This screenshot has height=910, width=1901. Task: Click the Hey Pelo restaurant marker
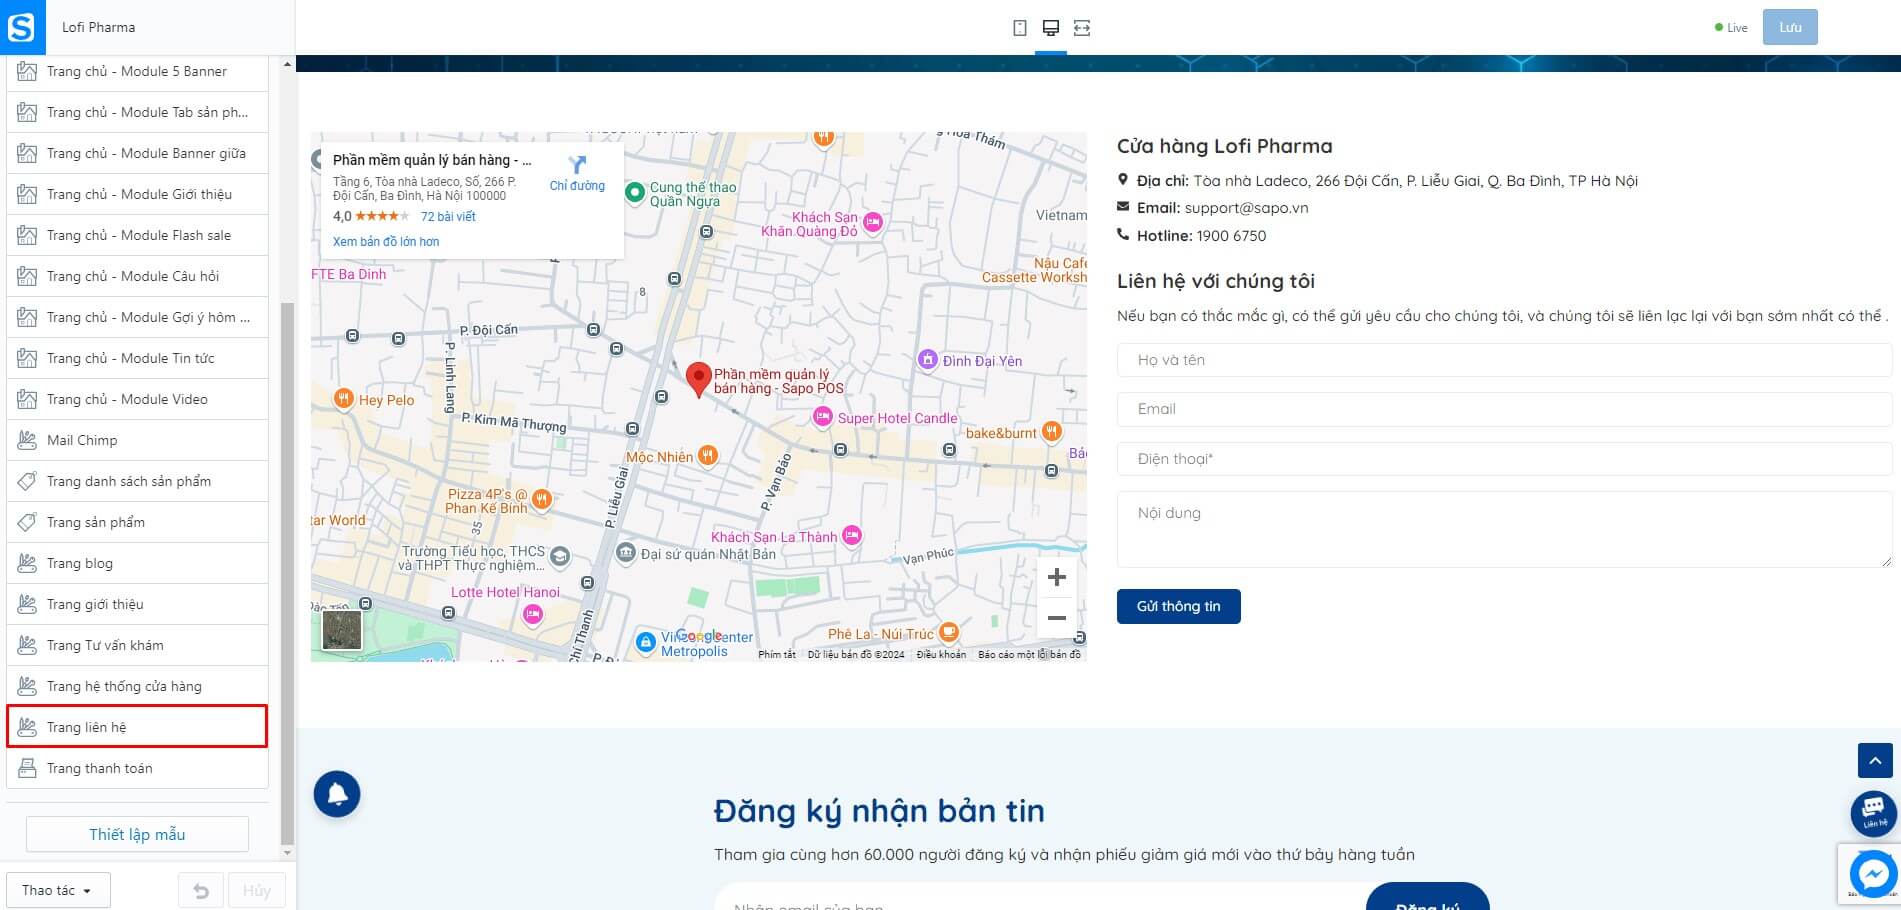point(344,399)
